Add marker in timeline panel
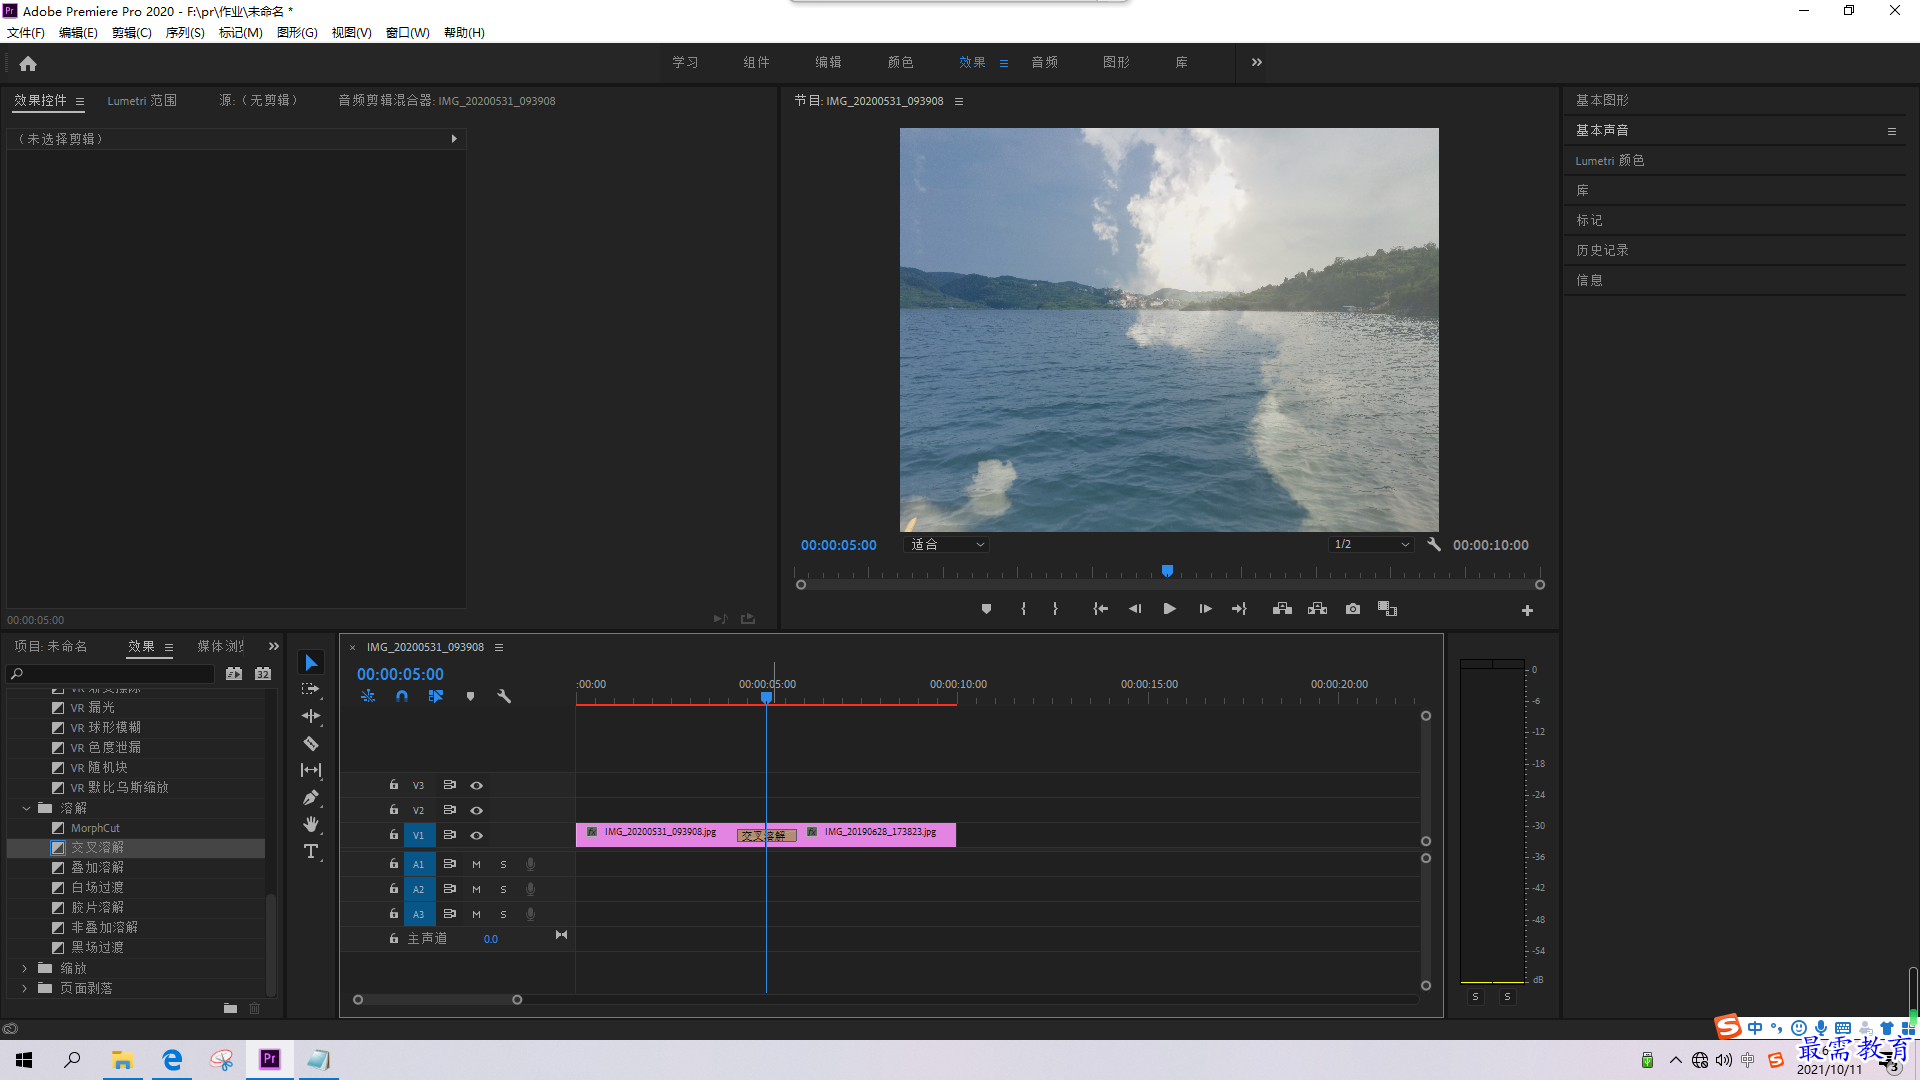Viewport: 1920px width, 1080px height. tap(470, 696)
